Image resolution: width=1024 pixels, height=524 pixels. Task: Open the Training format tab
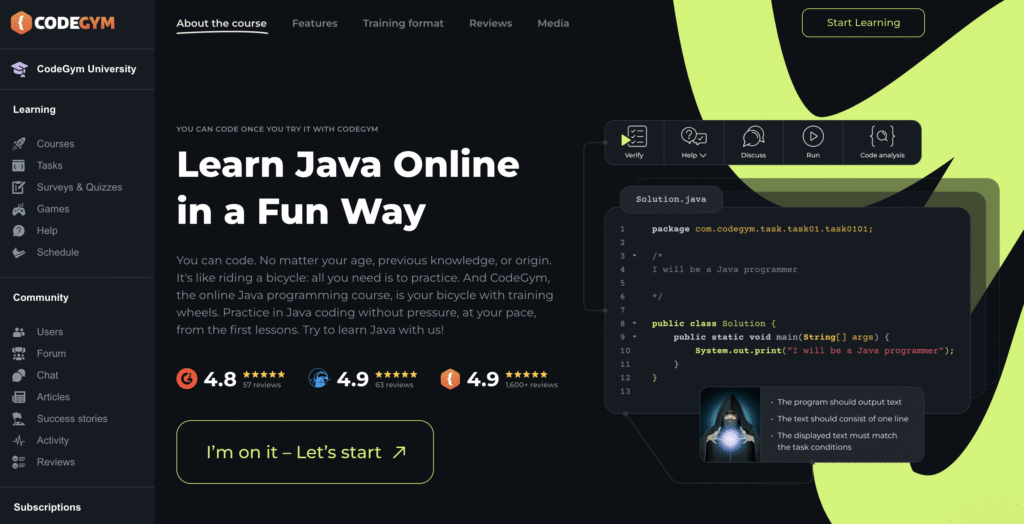(x=403, y=24)
